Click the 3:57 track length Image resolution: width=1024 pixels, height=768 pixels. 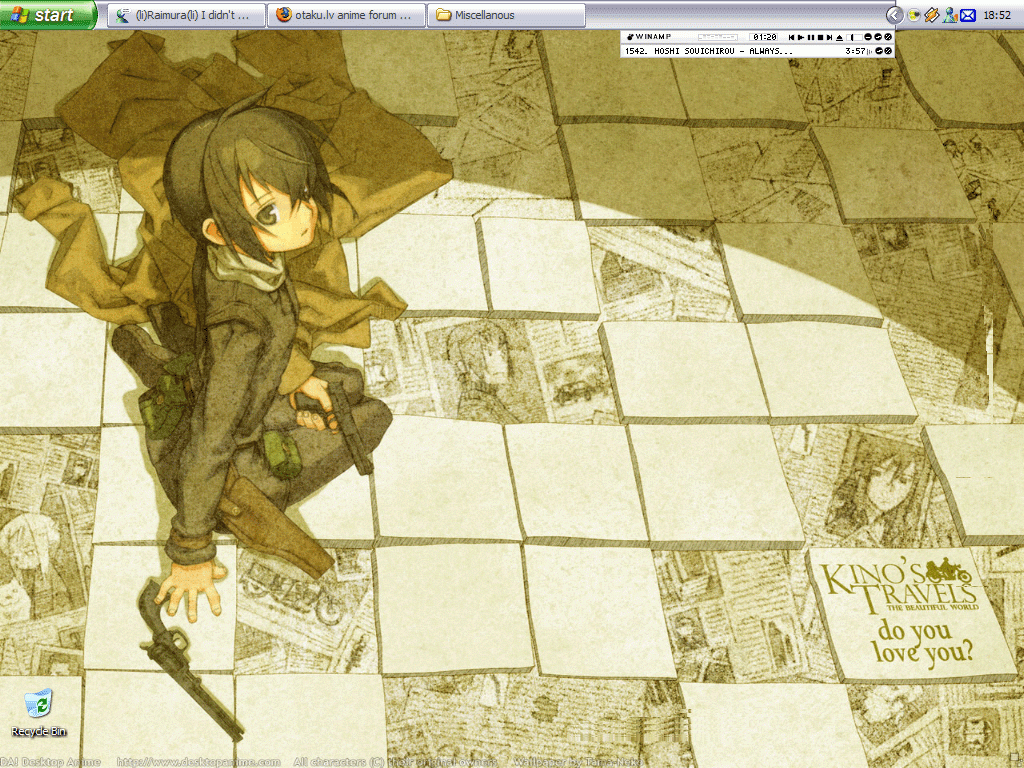coord(855,51)
